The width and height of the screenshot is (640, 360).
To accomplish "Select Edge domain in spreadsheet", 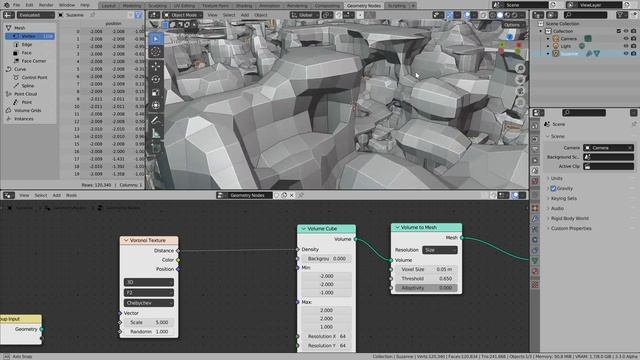I will (27, 44).
